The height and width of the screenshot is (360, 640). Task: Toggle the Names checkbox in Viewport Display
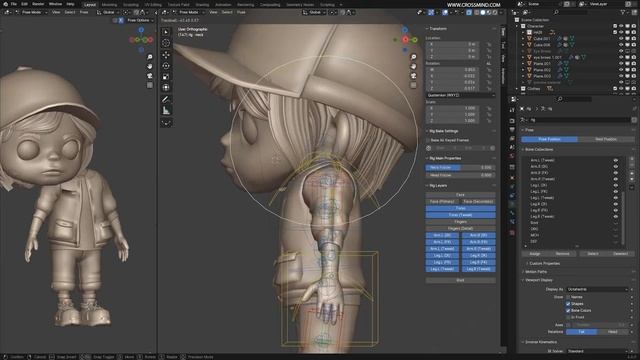pos(568,297)
